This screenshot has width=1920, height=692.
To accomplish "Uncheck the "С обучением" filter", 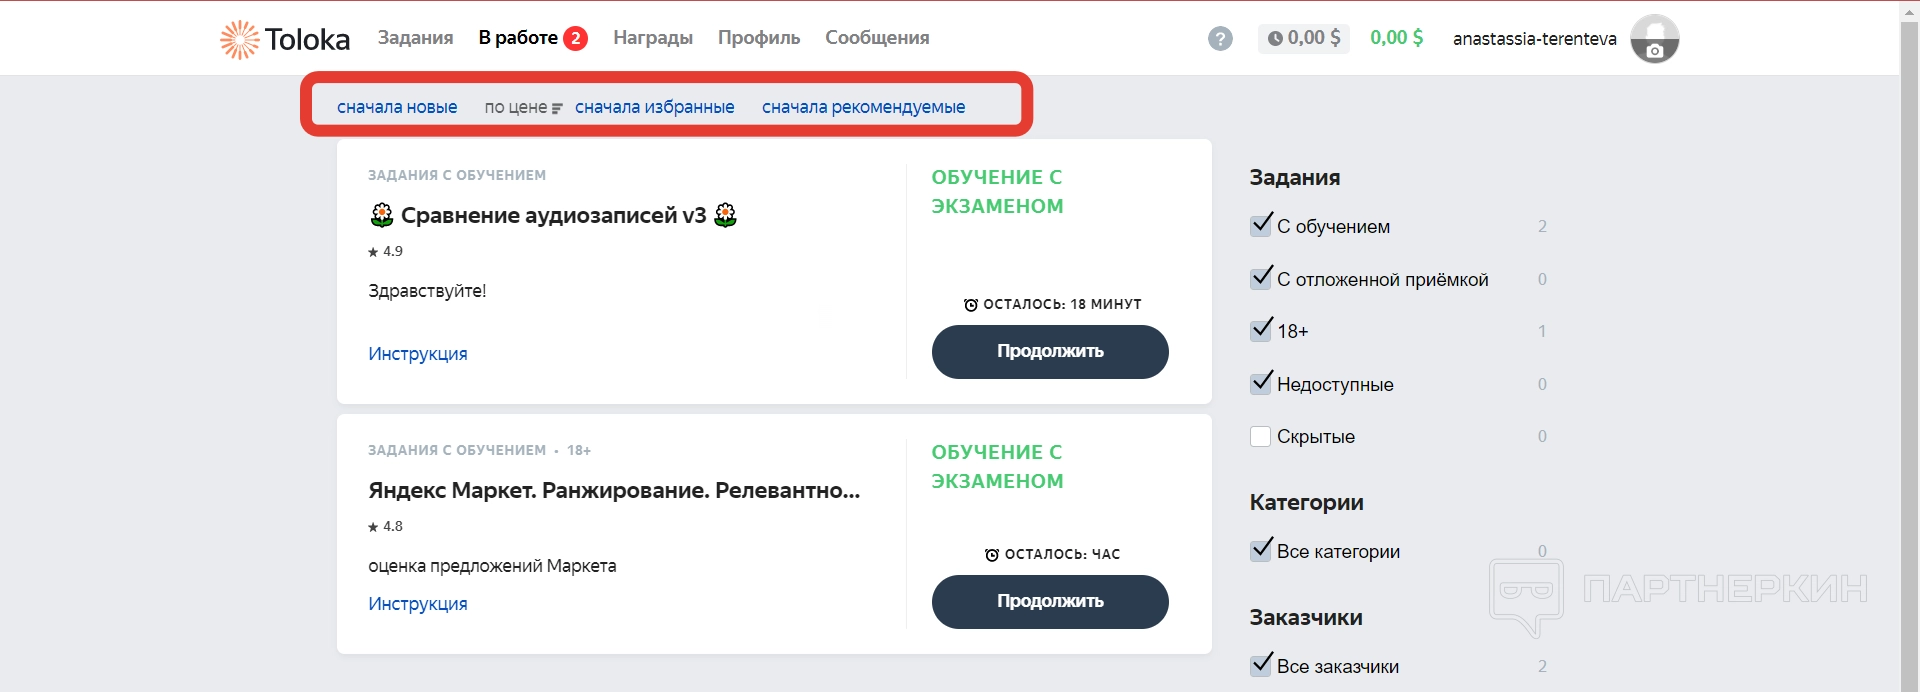I will pos(1261,226).
